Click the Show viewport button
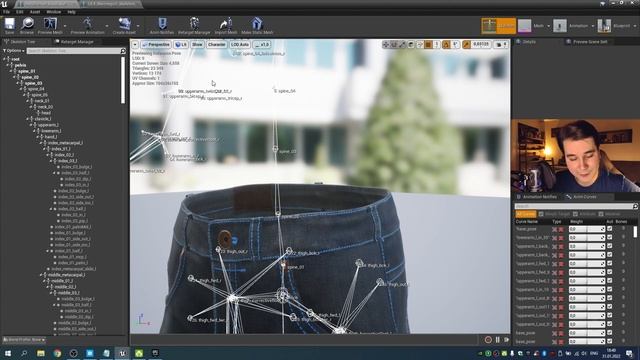The width and height of the screenshot is (640, 360). click(x=197, y=44)
